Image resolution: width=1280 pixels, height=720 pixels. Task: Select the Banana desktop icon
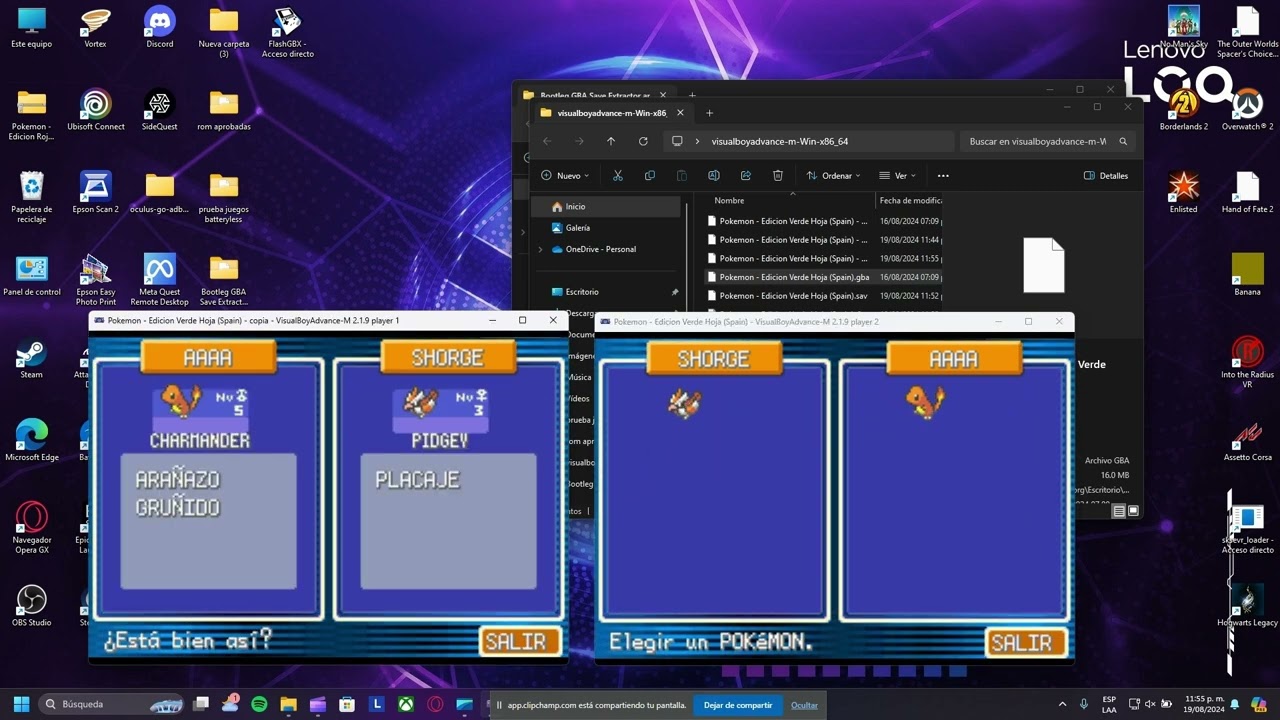[x=1247, y=274]
